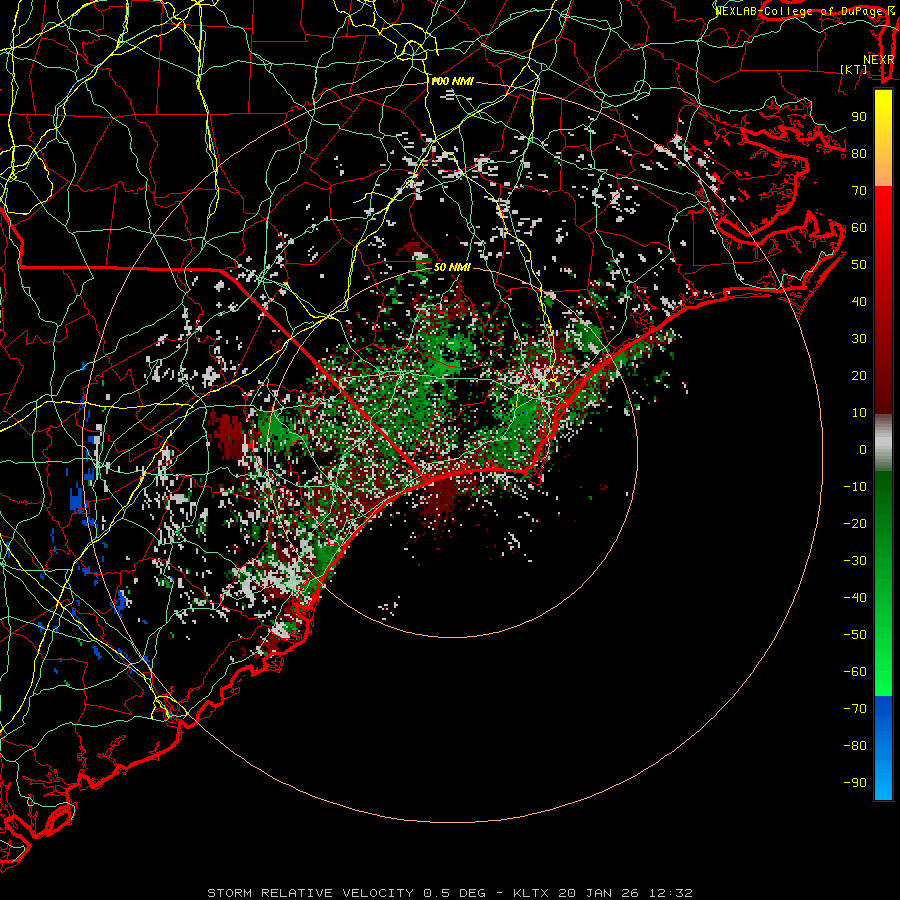Click the positive 70 value on the velocity scale
Viewport: 900px width, 900px height.
click(859, 191)
